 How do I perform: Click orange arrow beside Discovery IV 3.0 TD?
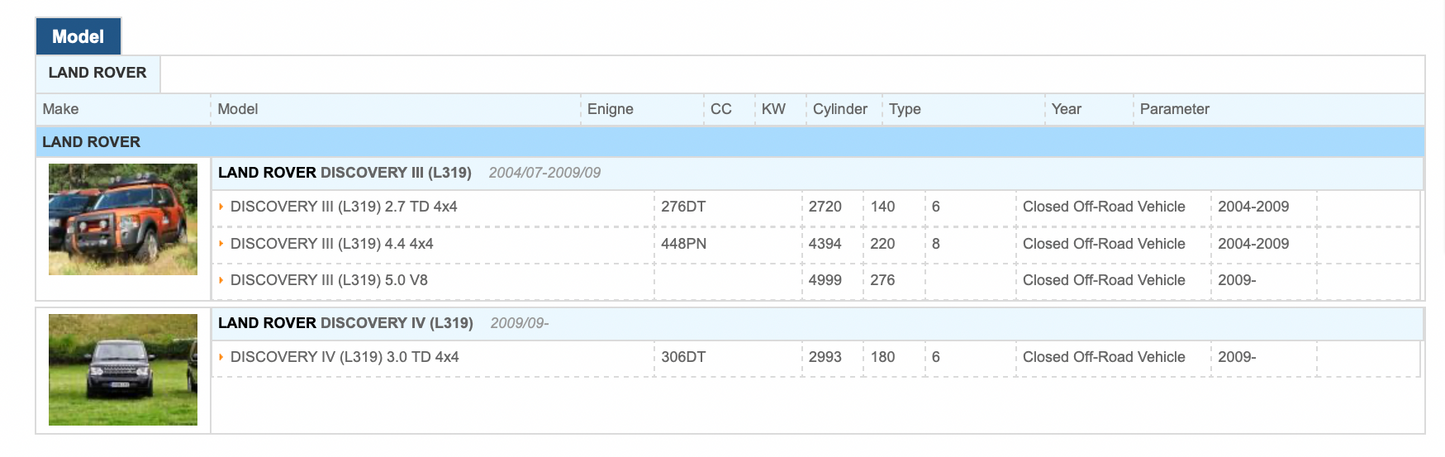[x=221, y=357]
